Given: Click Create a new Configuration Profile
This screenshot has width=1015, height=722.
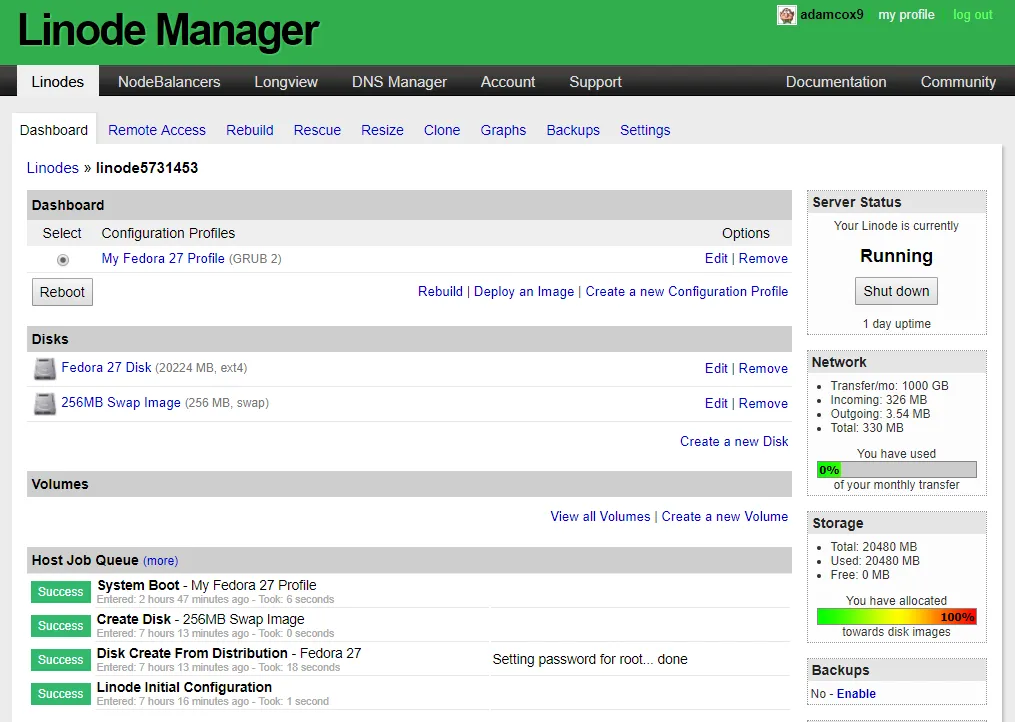Looking at the screenshot, I should point(687,291).
